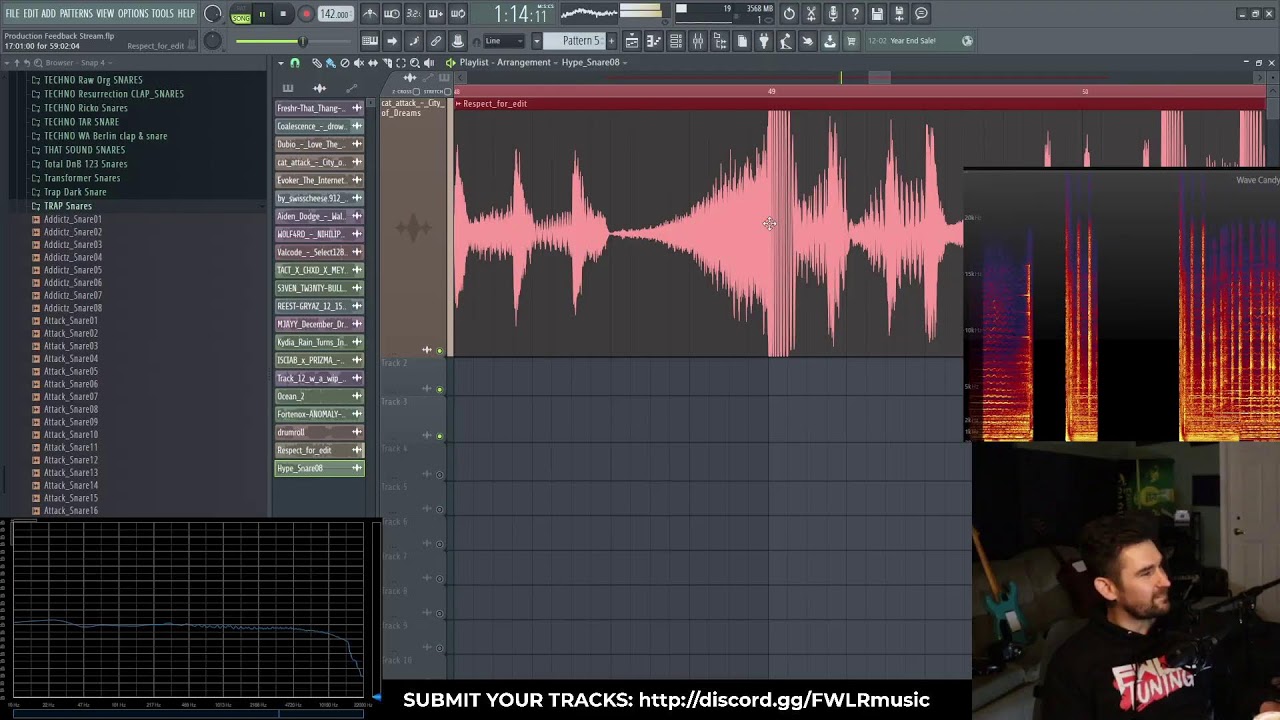
Task: Save project with the floppy disk icon
Action: click(876, 13)
